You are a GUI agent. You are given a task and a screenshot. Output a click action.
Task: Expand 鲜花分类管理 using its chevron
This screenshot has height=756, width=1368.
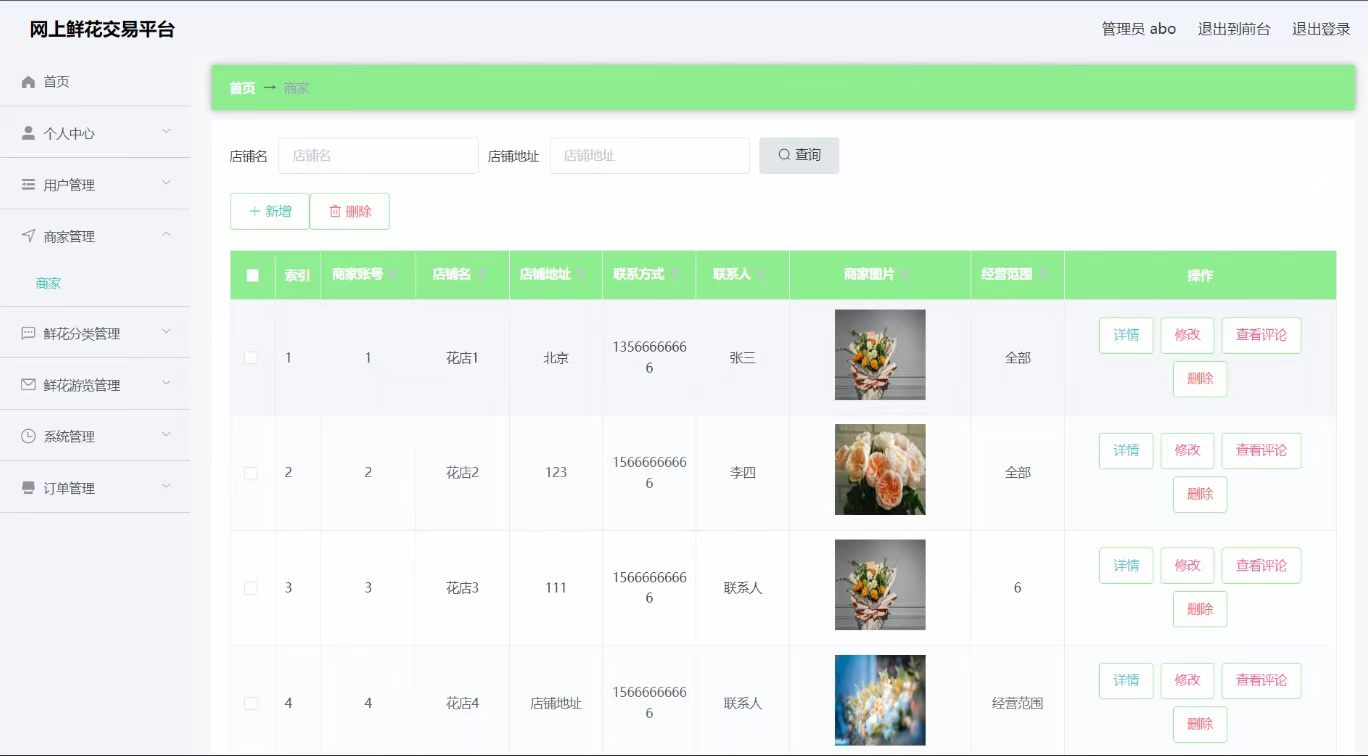[x=167, y=332]
